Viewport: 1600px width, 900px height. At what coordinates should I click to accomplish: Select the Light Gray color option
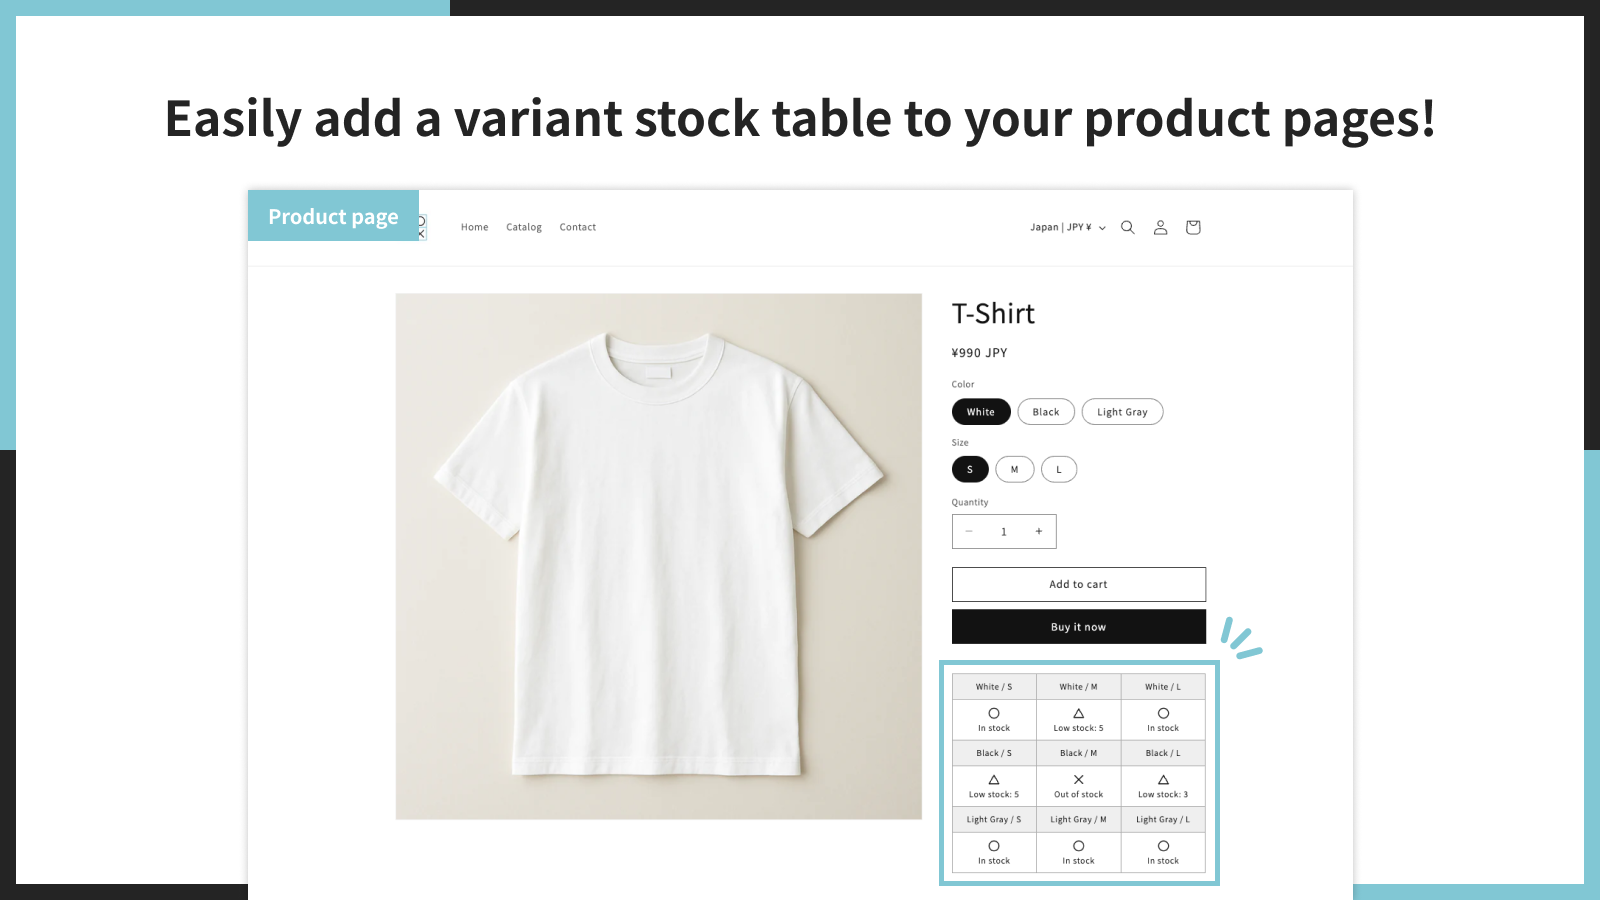point(1122,412)
